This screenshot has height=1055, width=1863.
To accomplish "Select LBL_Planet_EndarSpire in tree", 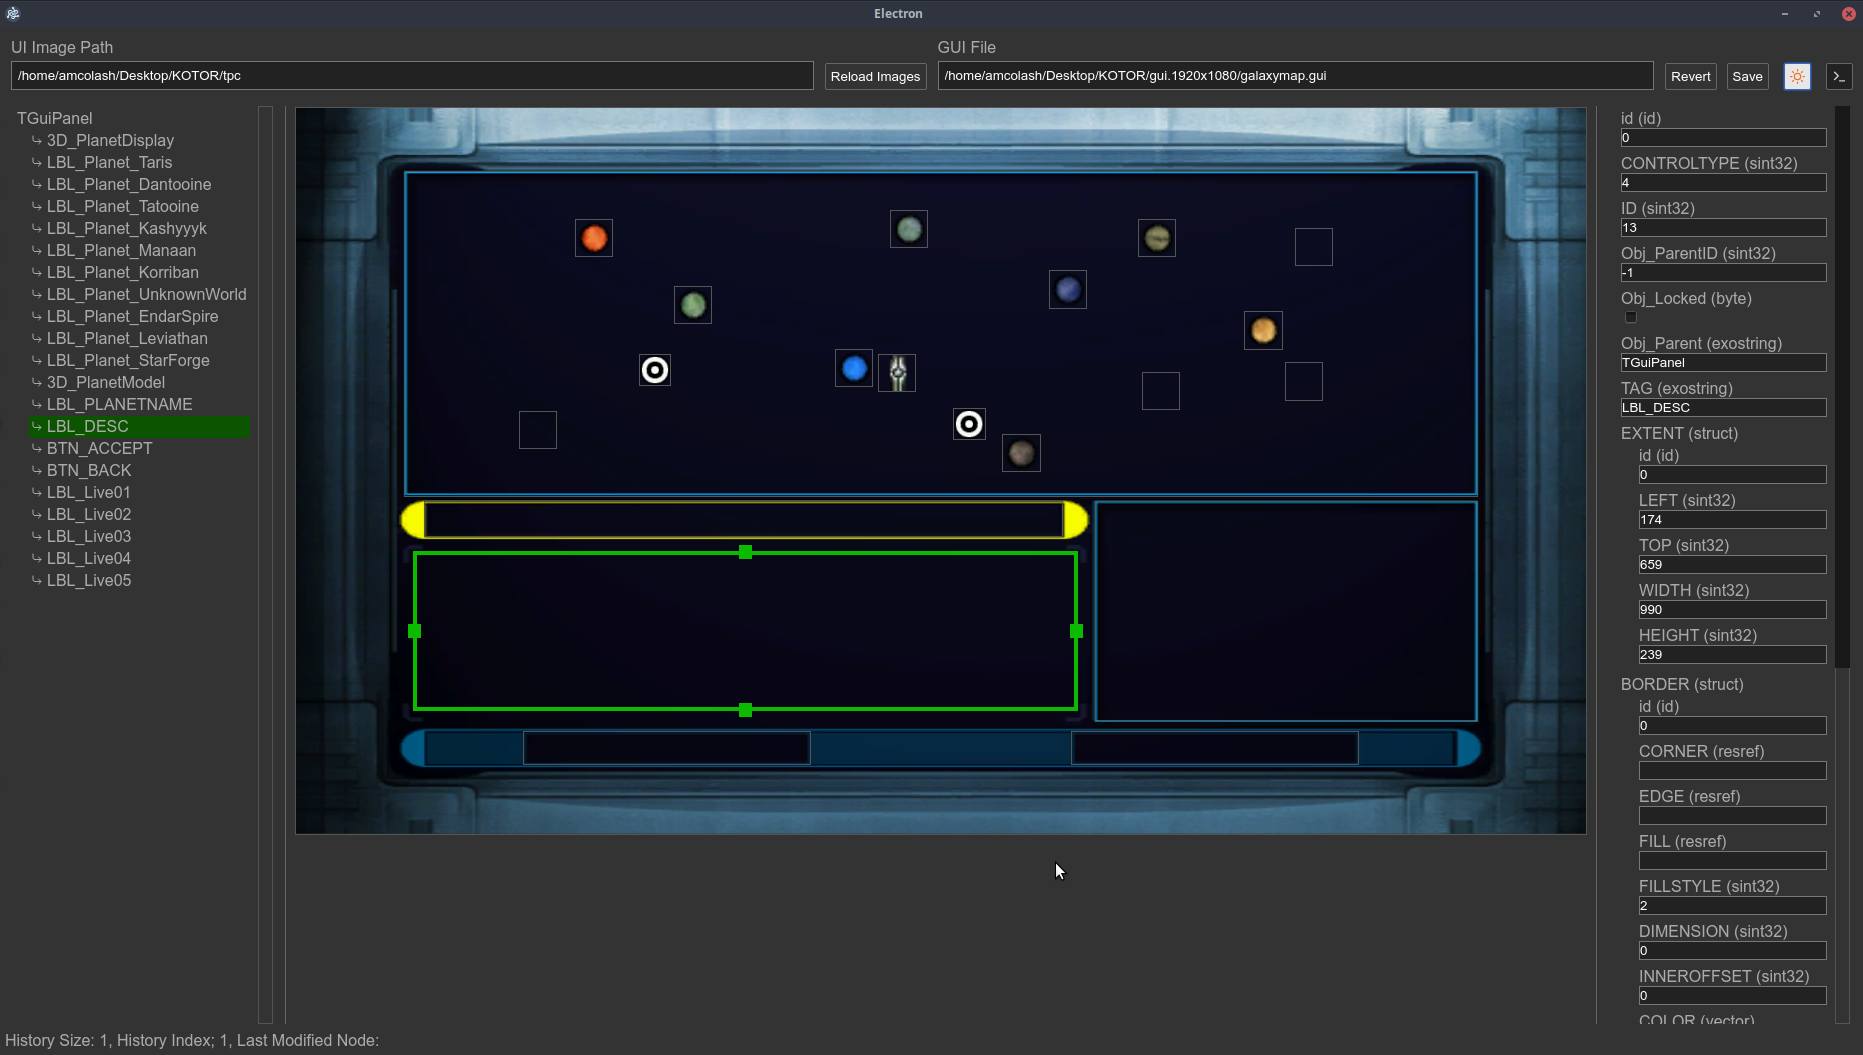I will pyautogui.click(x=132, y=316).
